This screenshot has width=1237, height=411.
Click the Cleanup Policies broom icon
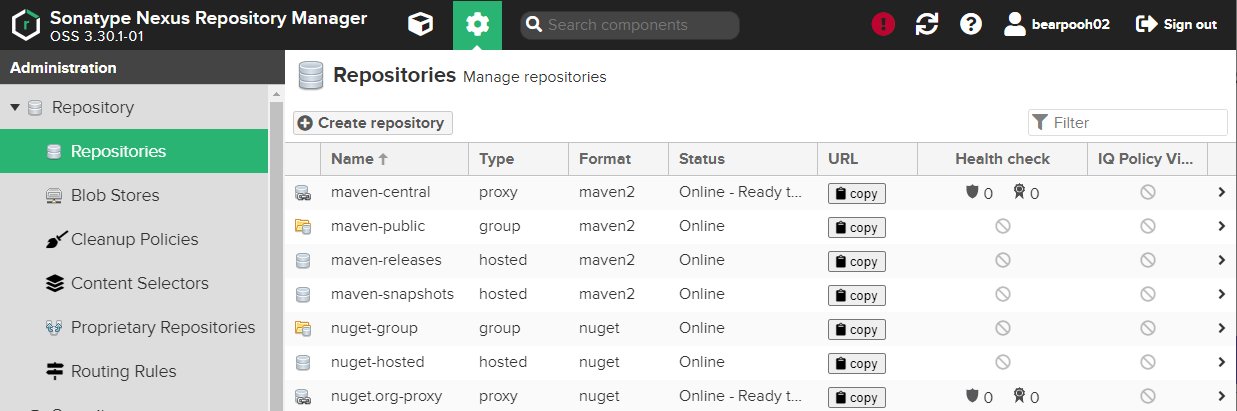coord(54,239)
